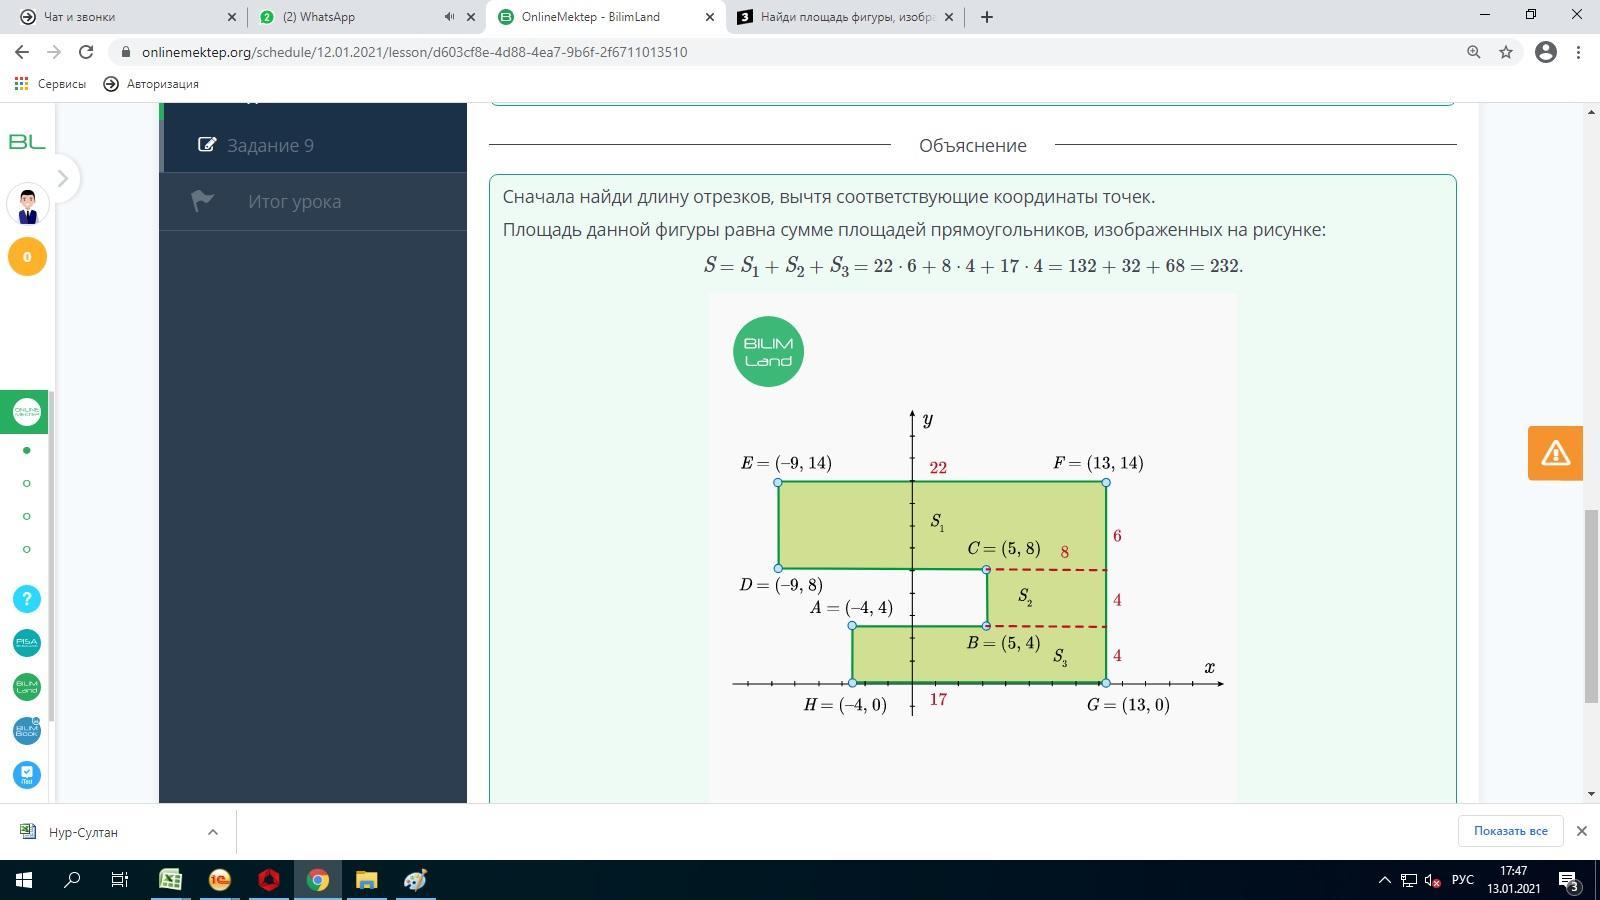Viewport: 1600px width, 900px height.
Task: Mute the WhatsApp tab audio icon
Action: click(449, 17)
